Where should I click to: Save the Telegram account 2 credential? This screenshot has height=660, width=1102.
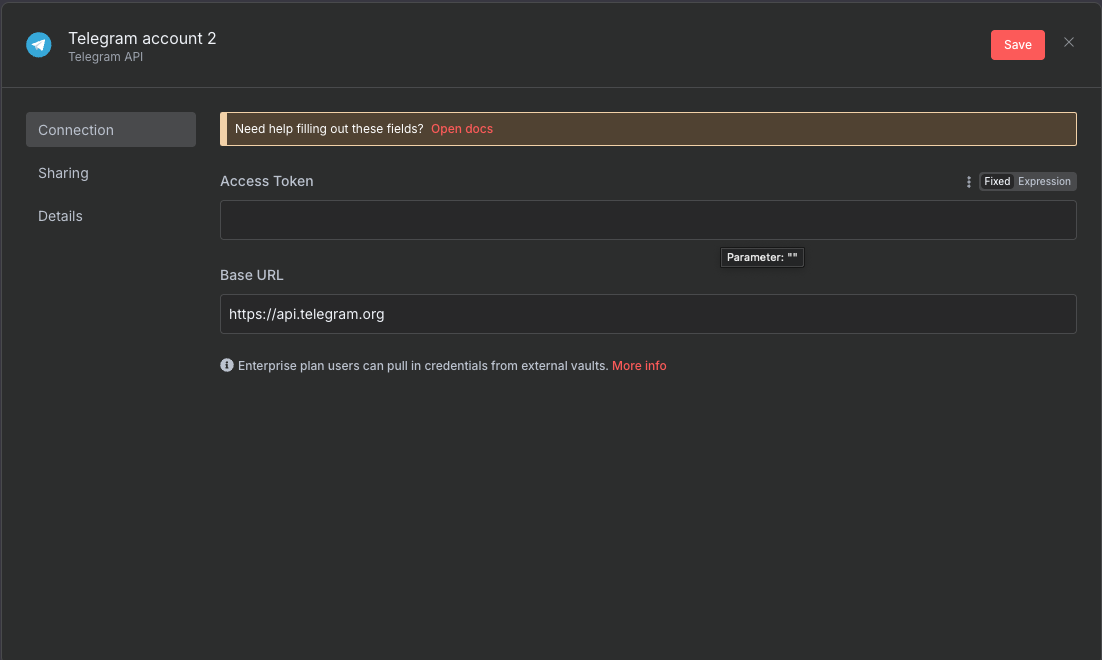tap(1017, 44)
